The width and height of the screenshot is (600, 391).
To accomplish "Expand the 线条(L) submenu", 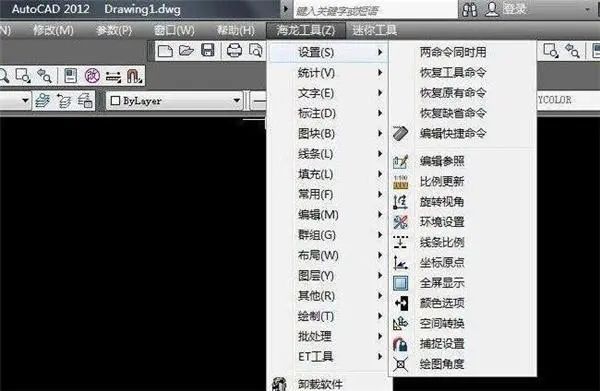I will [x=328, y=153].
